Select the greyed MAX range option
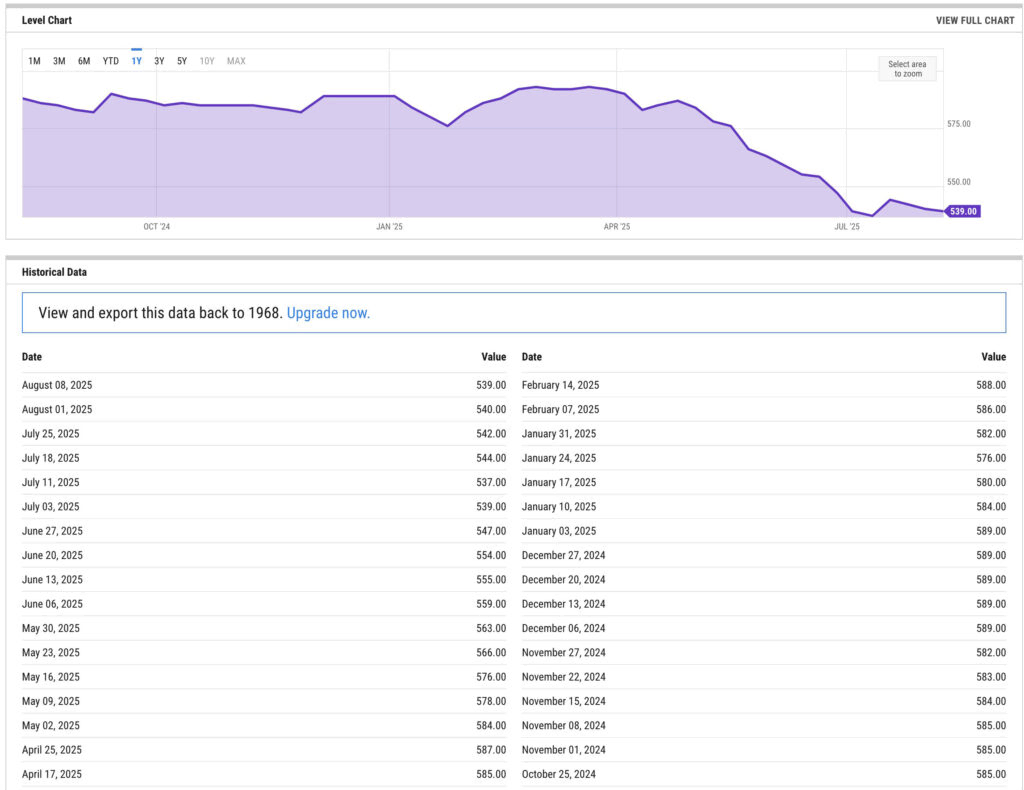The height and width of the screenshot is (790, 1024). (x=236, y=61)
